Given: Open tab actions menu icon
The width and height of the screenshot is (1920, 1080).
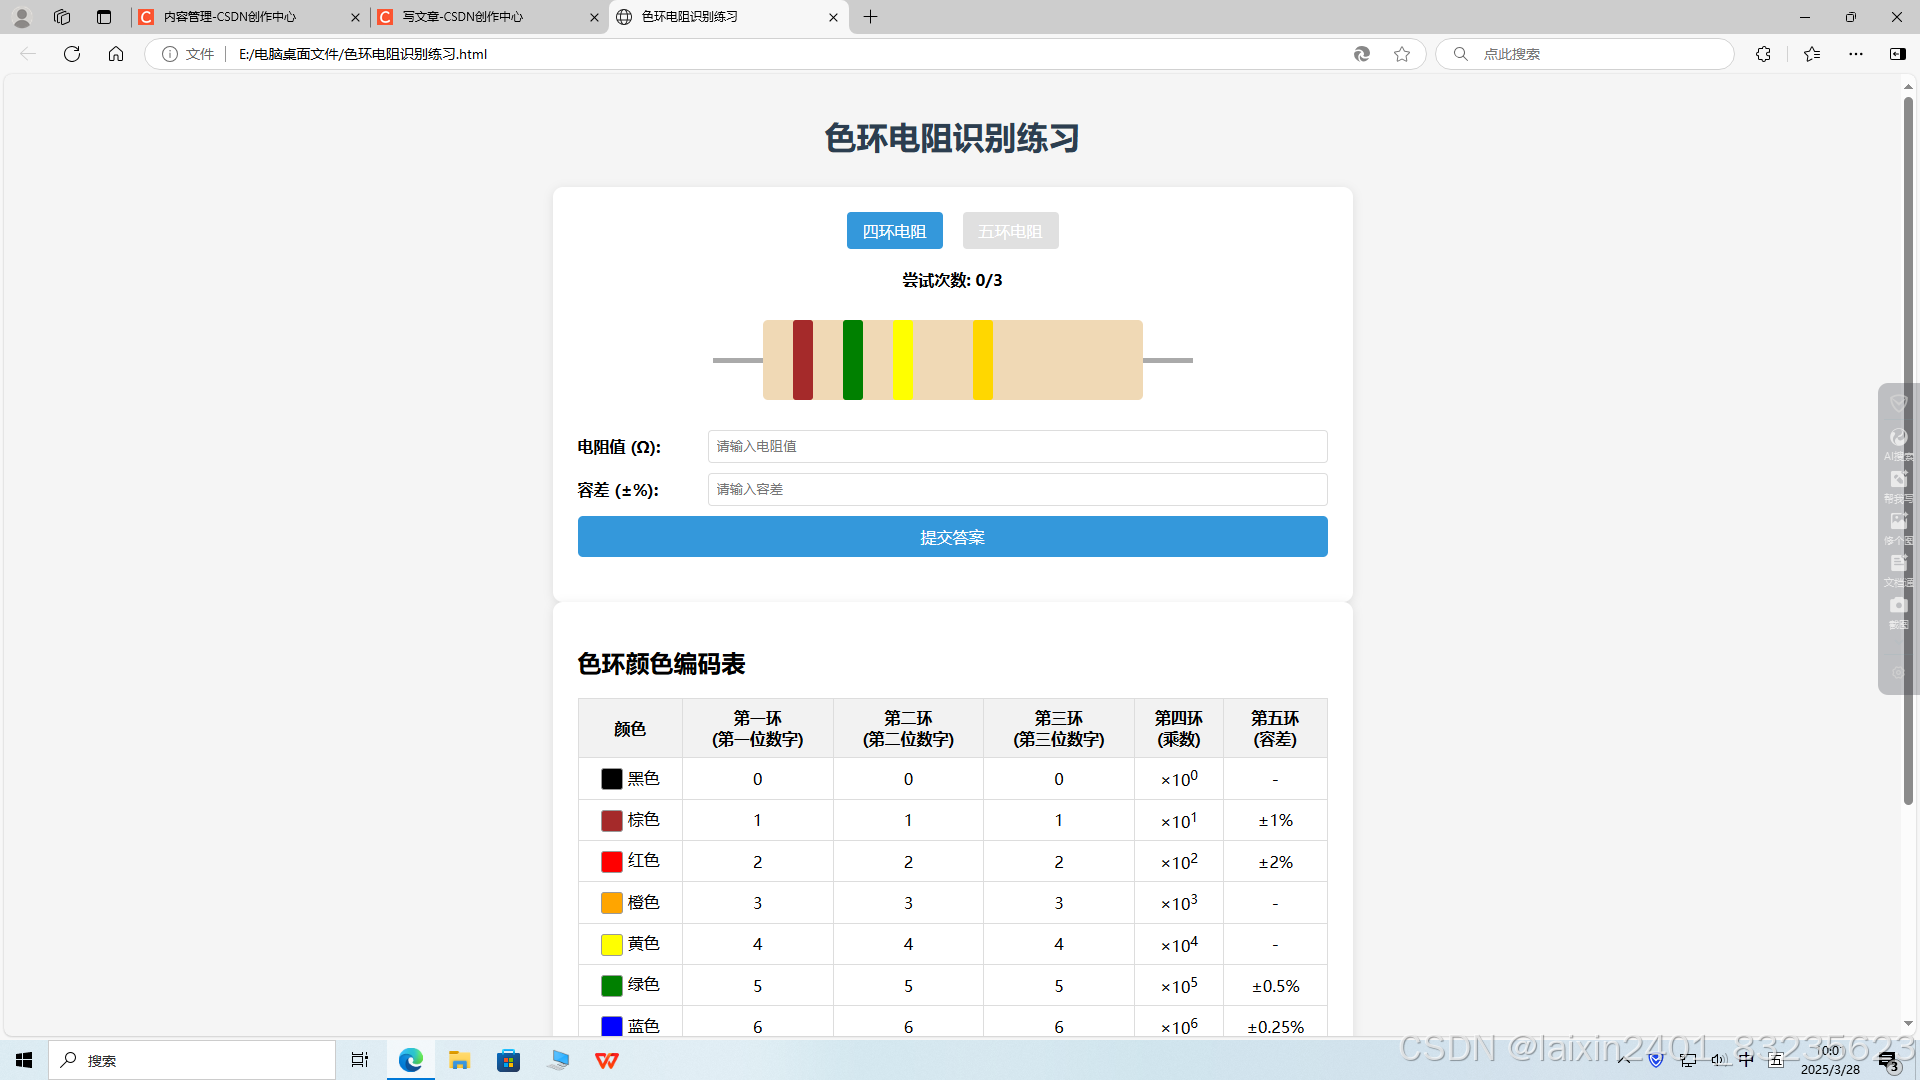Looking at the screenshot, I should tap(104, 17).
